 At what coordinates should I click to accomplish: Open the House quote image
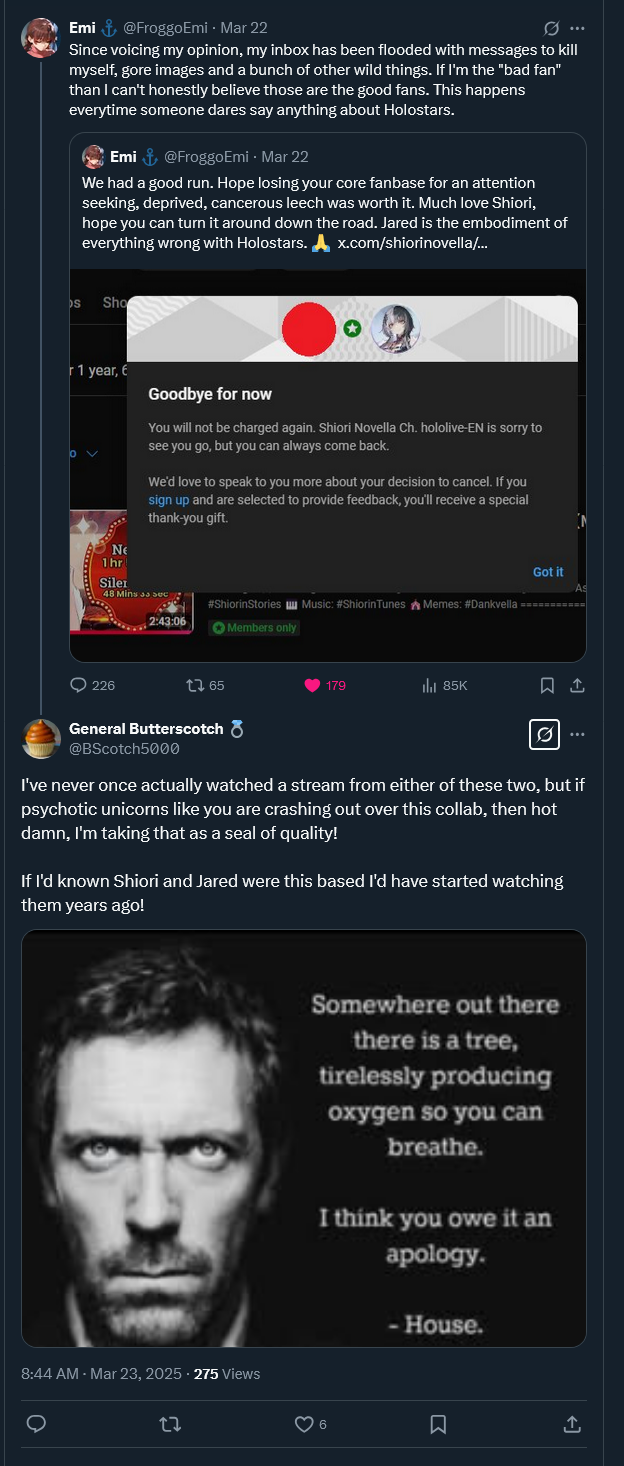(304, 1138)
